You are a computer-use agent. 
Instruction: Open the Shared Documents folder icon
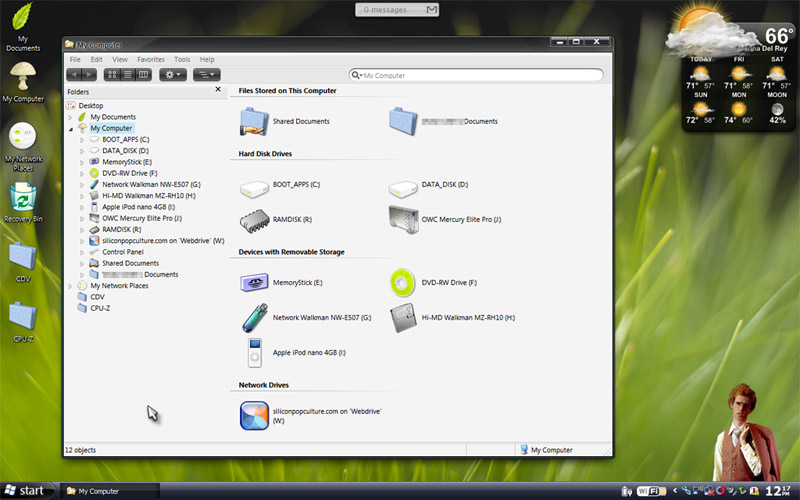click(x=255, y=121)
